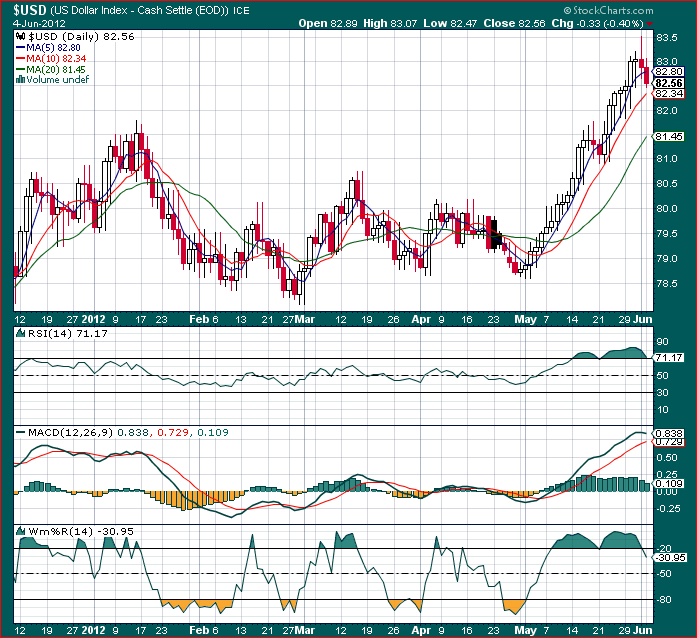The width and height of the screenshot is (697, 638).
Task: Click the 90 level on RSI axis
Action: coord(662,341)
